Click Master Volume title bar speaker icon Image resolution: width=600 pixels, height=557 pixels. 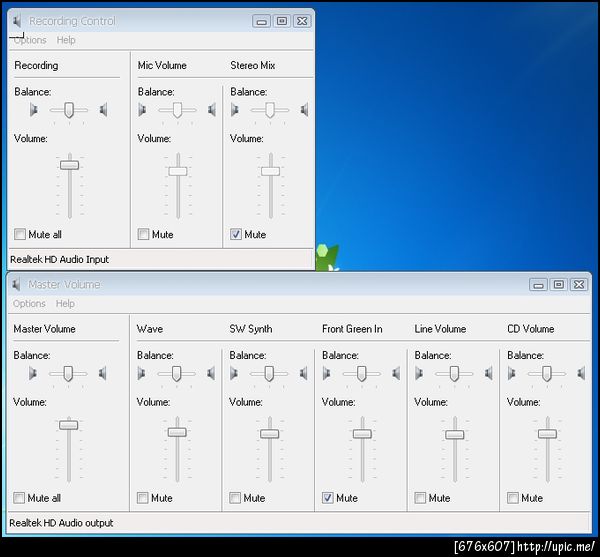tap(16, 285)
